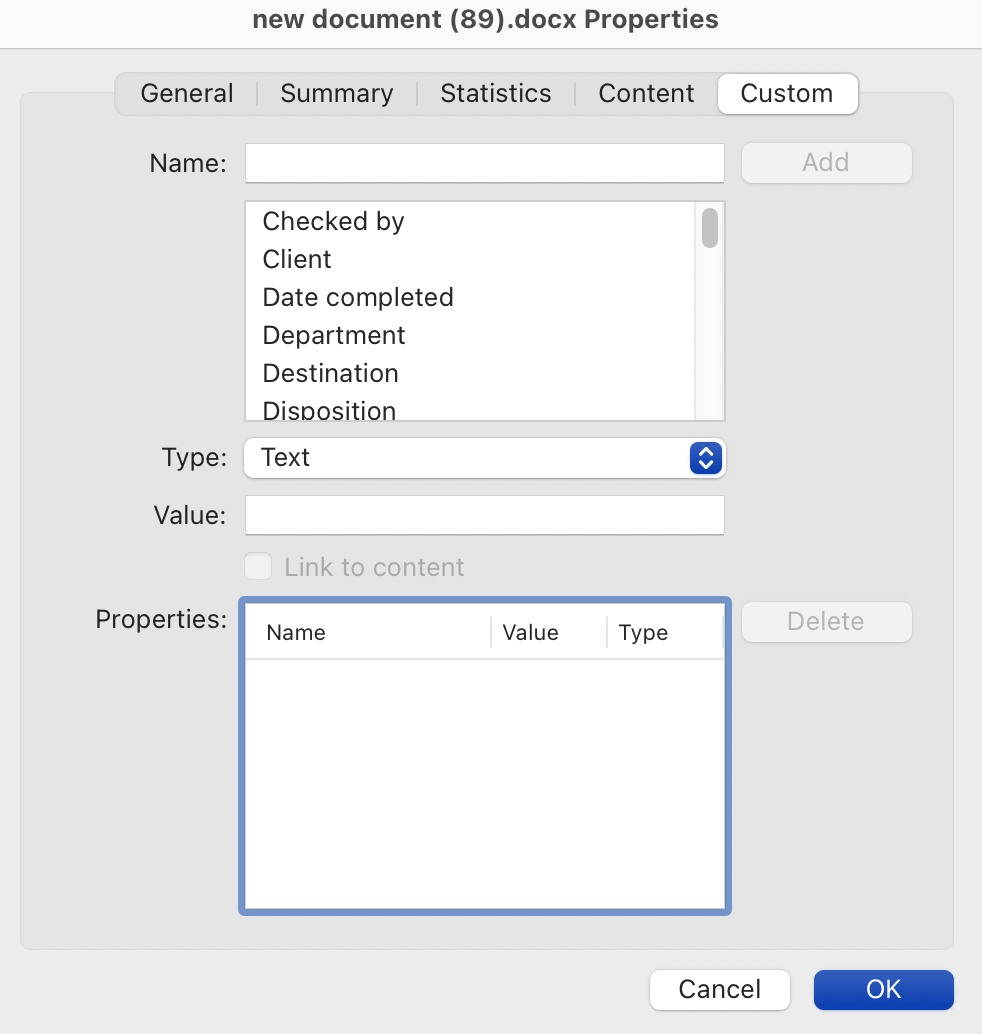Cancel the Properties dialog
This screenshot has height=1034, width=982.
click(x=719, y=989)
